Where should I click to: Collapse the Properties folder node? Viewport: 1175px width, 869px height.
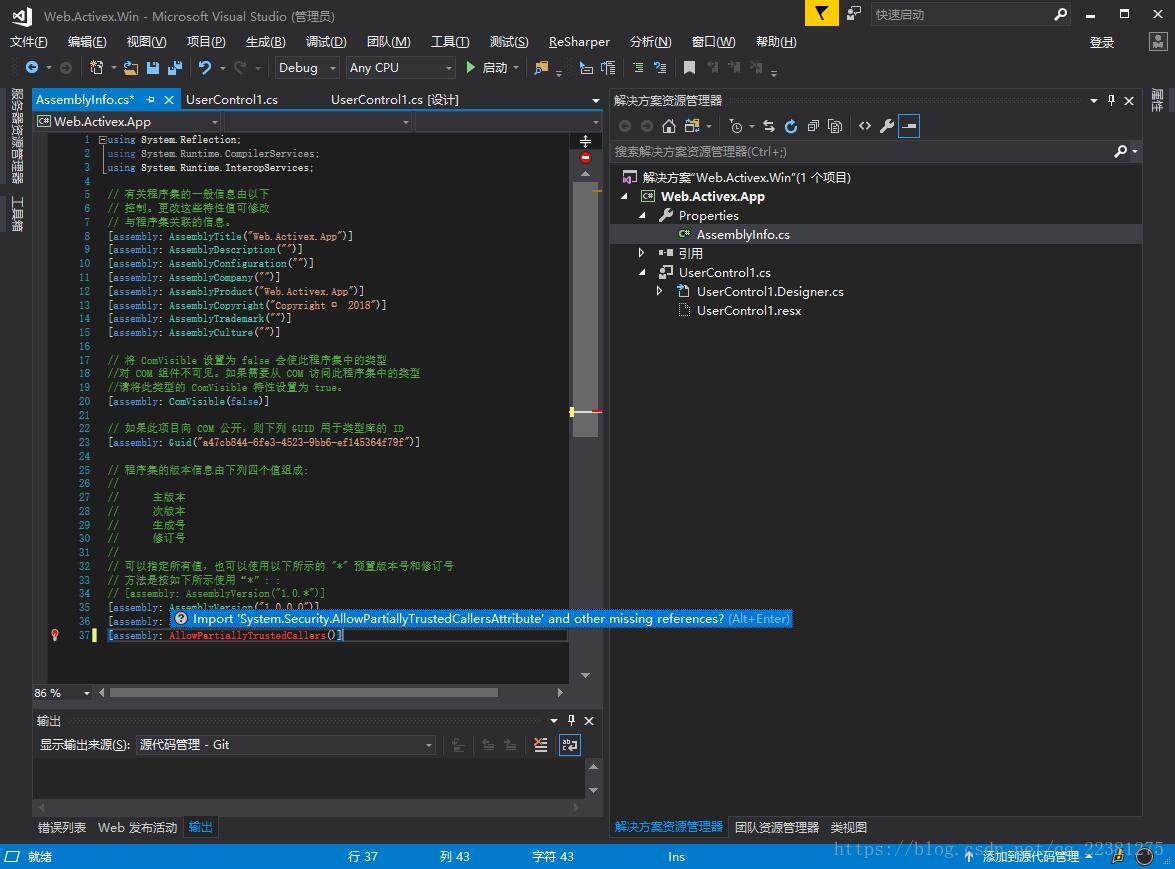click(642, 215)
